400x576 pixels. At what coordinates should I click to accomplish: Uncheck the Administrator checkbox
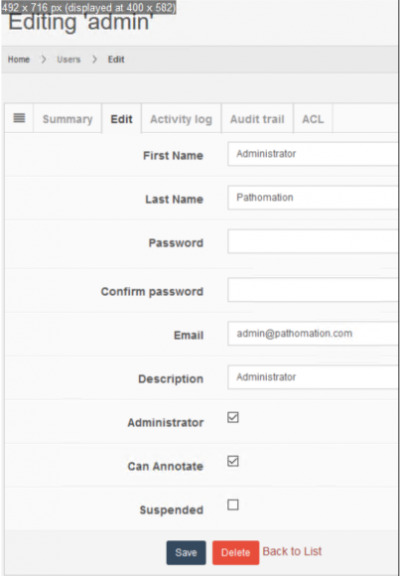pyautogui.click(x=233, y=417)
